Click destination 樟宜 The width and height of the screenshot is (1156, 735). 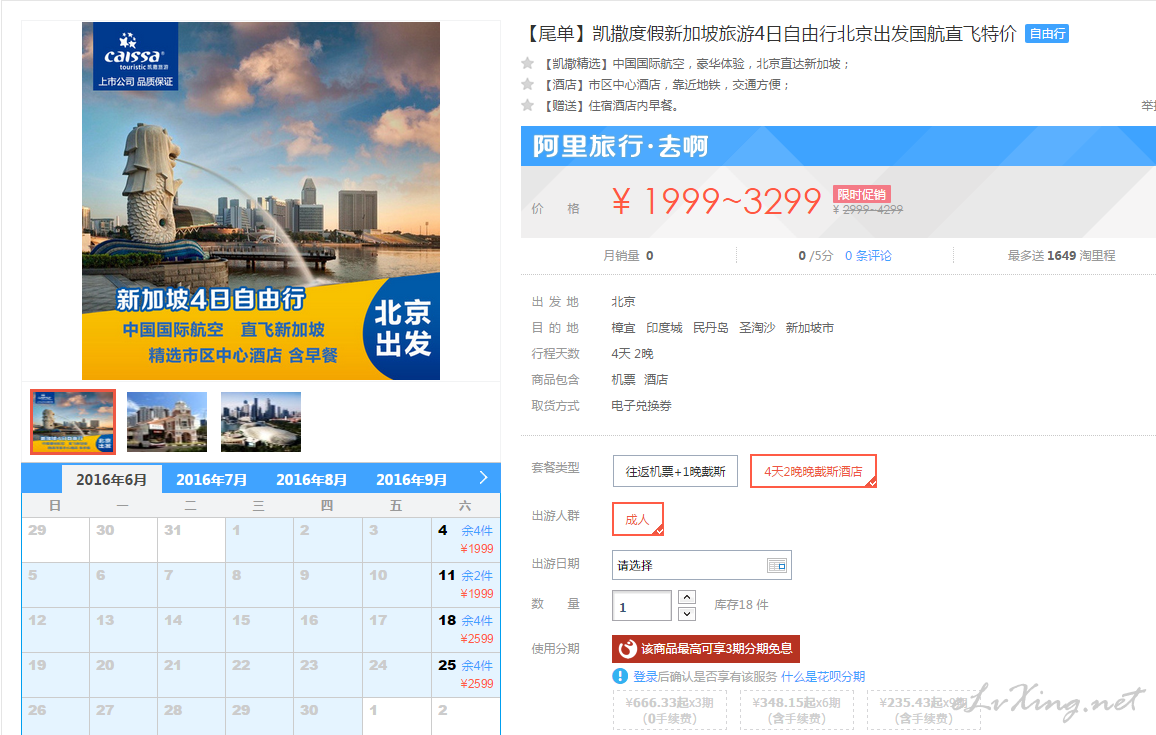[623, 328]
